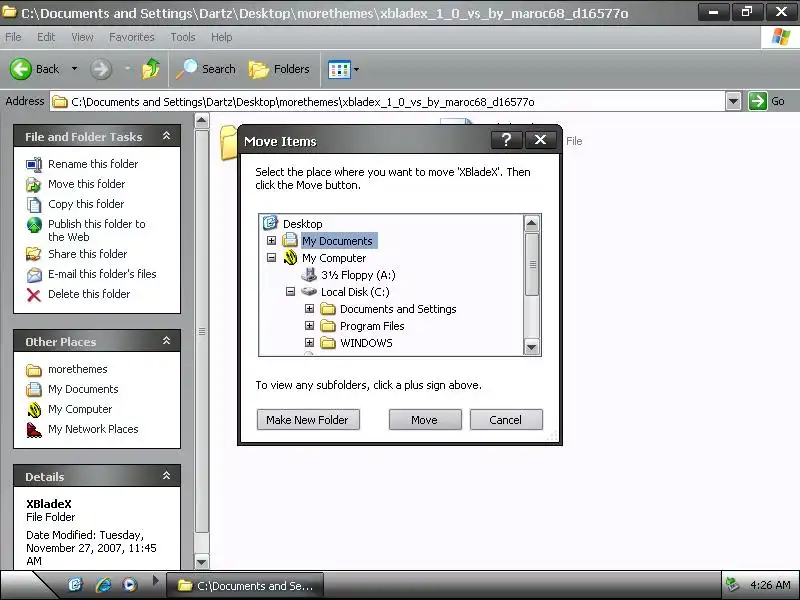The image size is (800, 600).
Task: Collapse the Other Places panel
Action: coord(166,341)
